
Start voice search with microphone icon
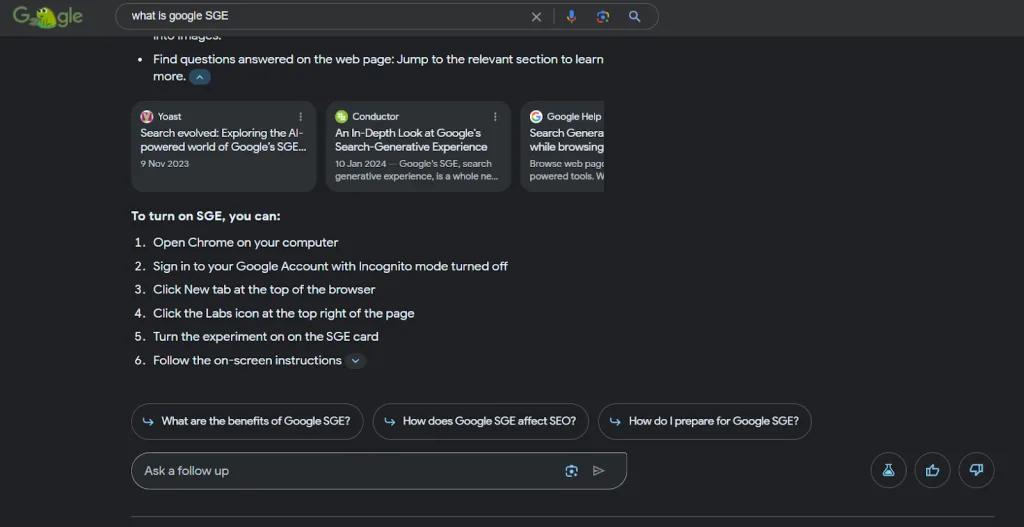571,17
